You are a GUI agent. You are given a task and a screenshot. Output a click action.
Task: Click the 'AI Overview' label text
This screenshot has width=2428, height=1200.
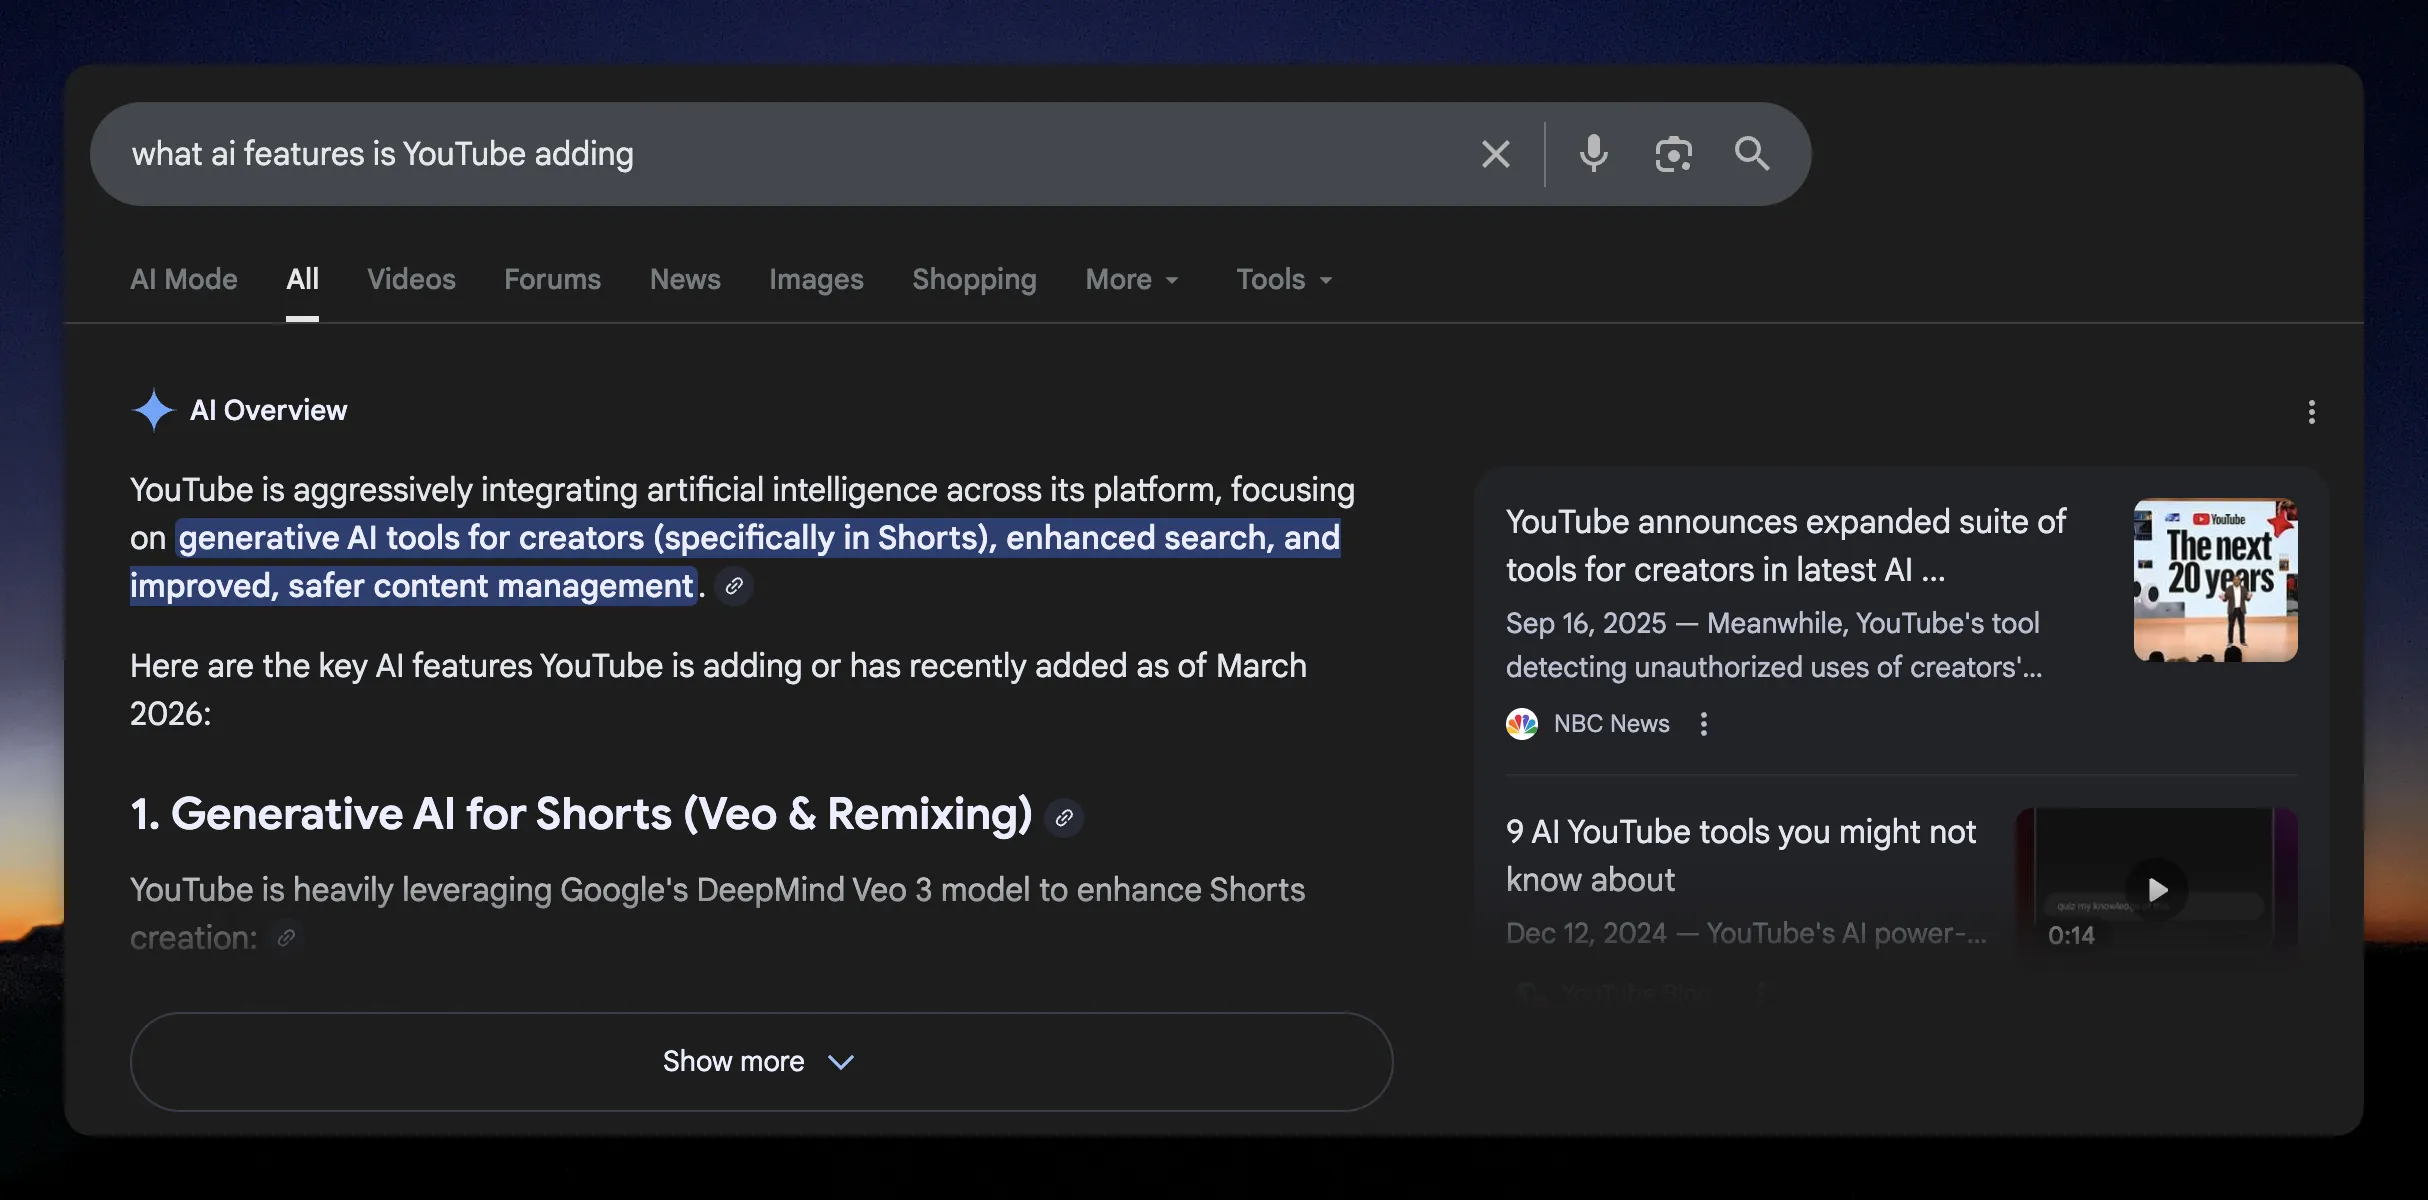point(268,410)
